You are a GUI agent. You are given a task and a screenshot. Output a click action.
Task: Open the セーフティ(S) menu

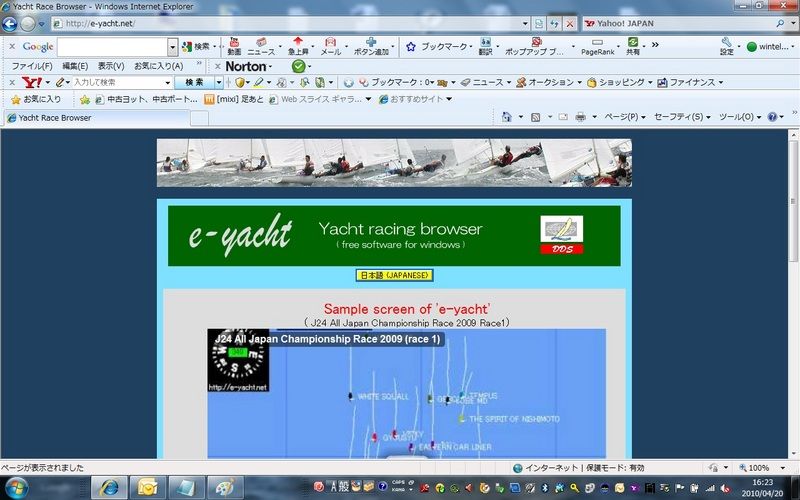(682, 117)
